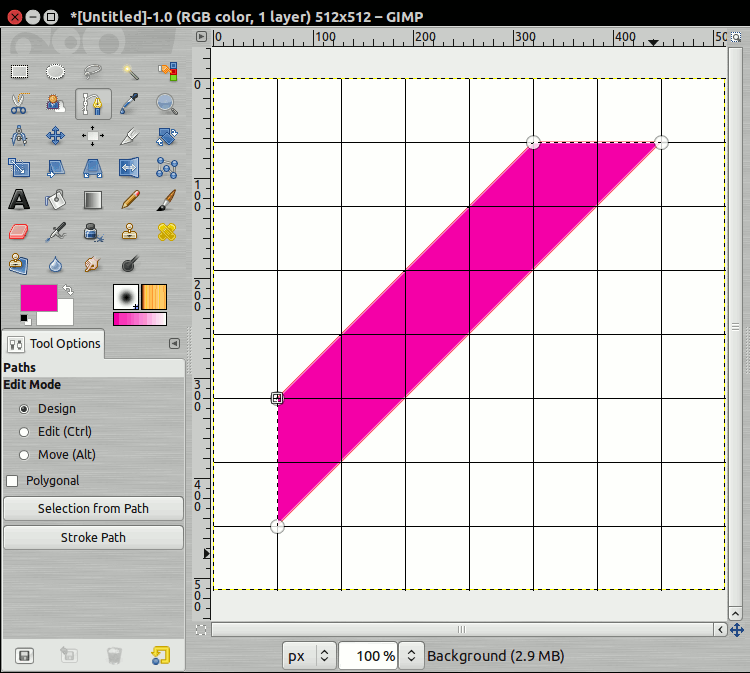Image resolution: width=750 pixels, height=673 pixels.
Task: Click the 100 % zoom input field
Action: click(368, 656)
